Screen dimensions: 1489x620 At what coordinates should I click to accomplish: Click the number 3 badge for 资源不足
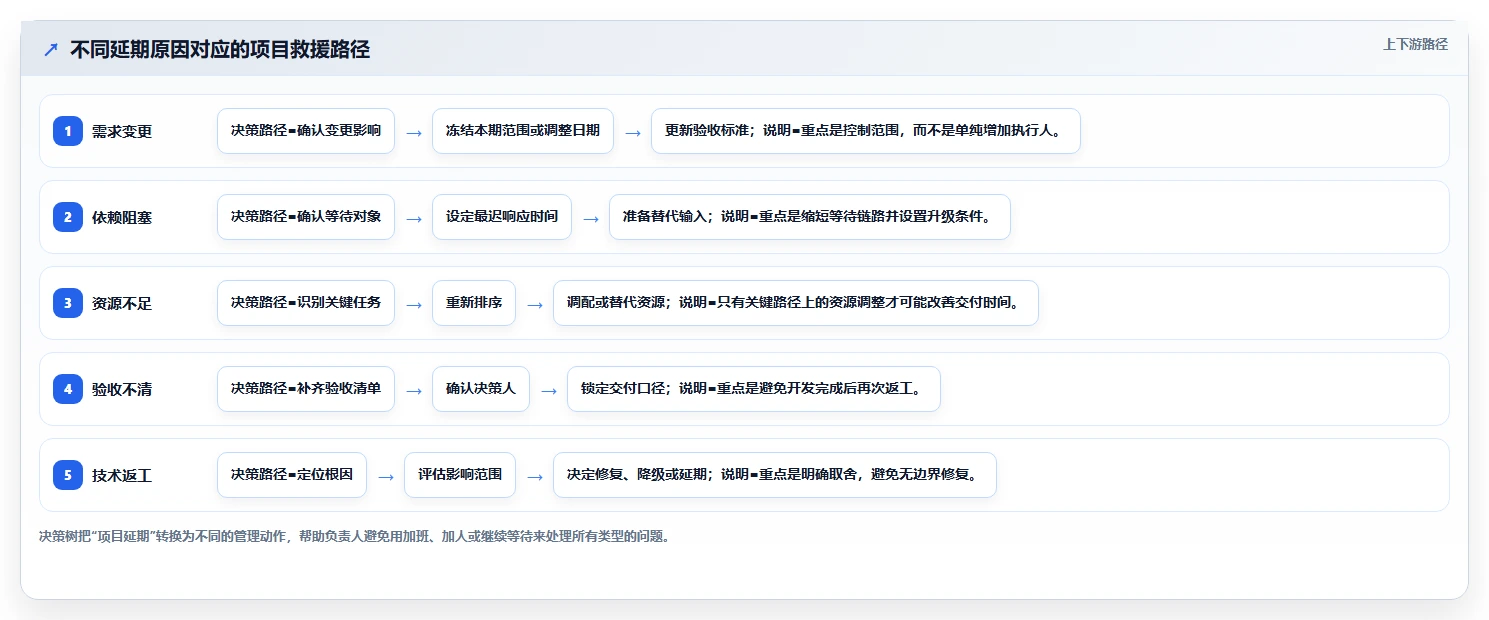tap(68, 303)
